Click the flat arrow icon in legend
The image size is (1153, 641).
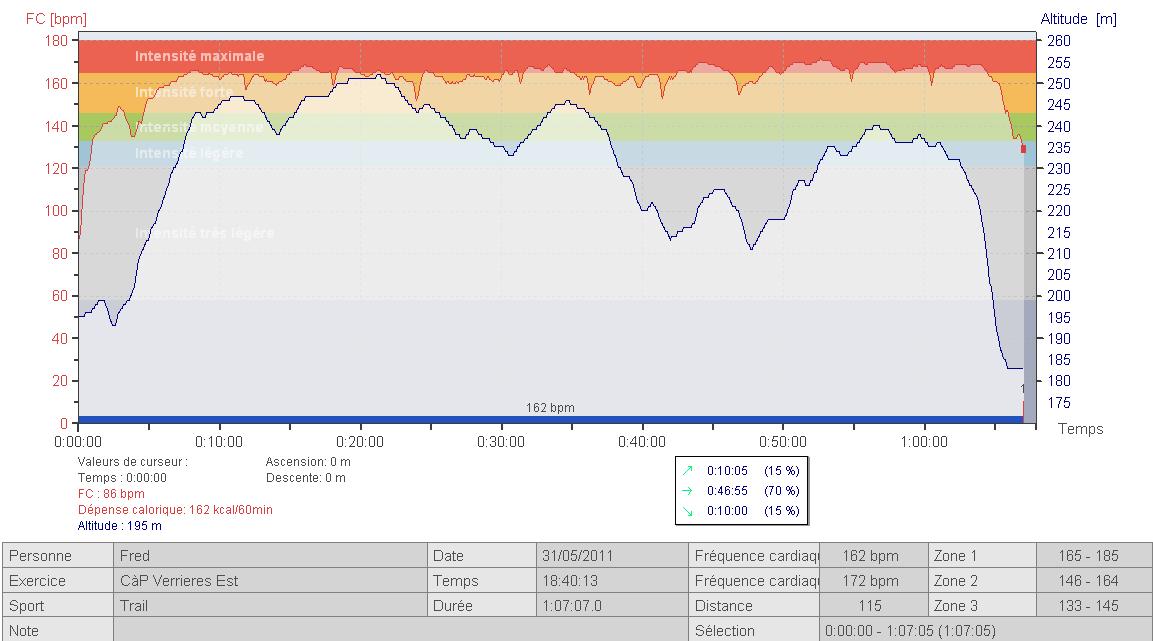[688, 490]
